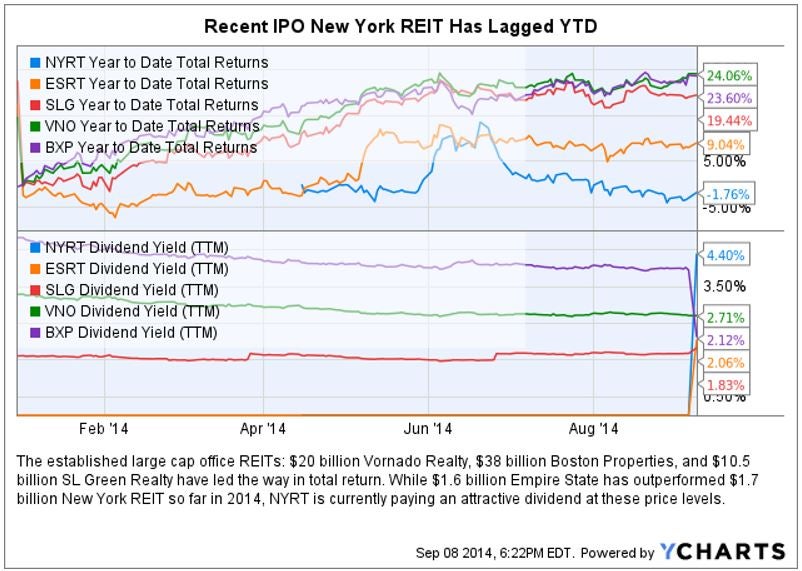Click the green VNO total returns legend swatch
Viewport: 802px width, 571px height.
click(35, 127)
